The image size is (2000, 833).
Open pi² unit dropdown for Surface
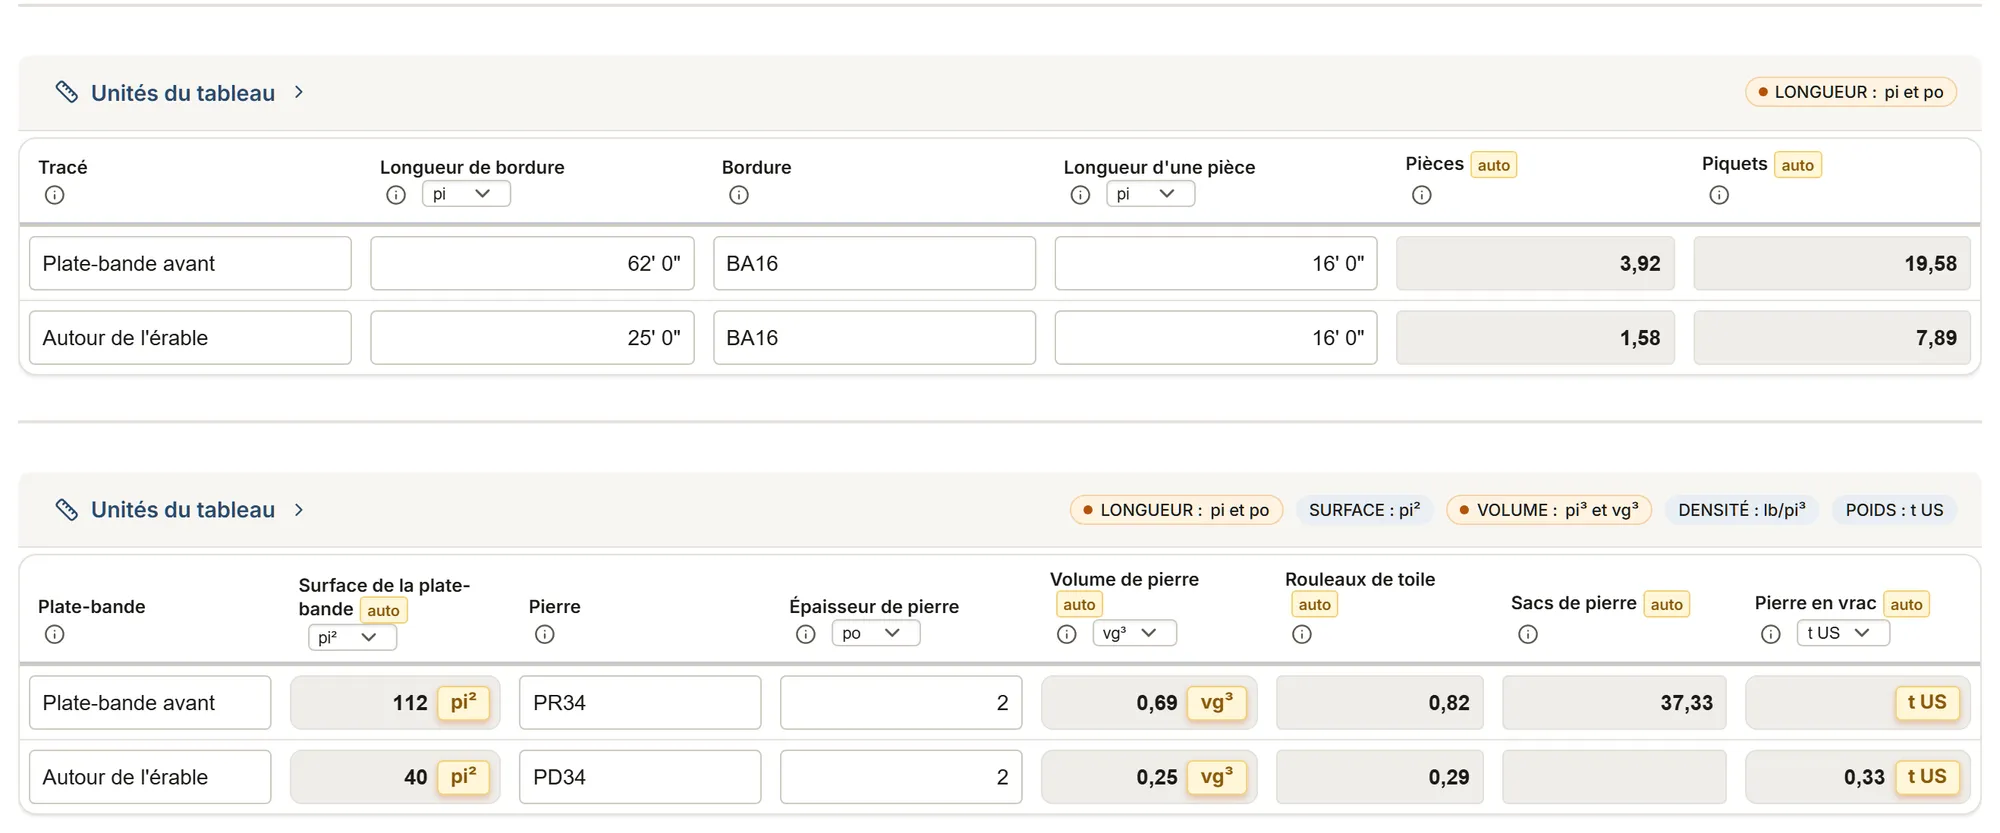[x=352, y=637]
